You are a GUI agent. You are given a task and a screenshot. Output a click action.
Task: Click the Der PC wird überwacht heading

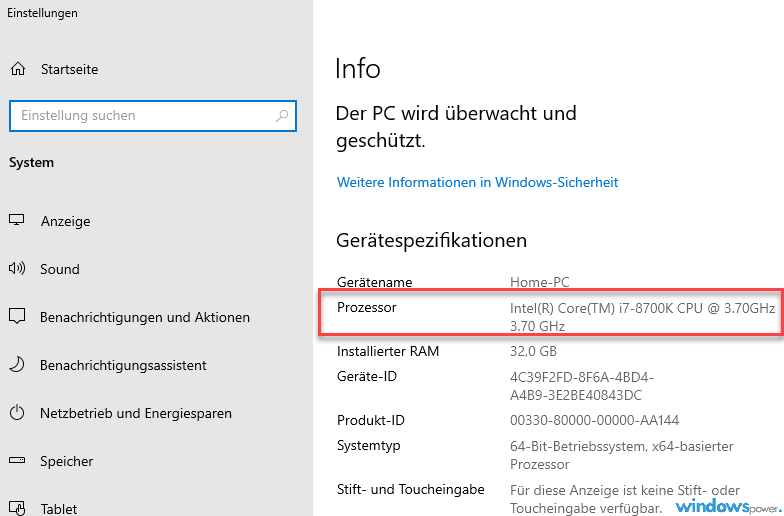[456, 127]
